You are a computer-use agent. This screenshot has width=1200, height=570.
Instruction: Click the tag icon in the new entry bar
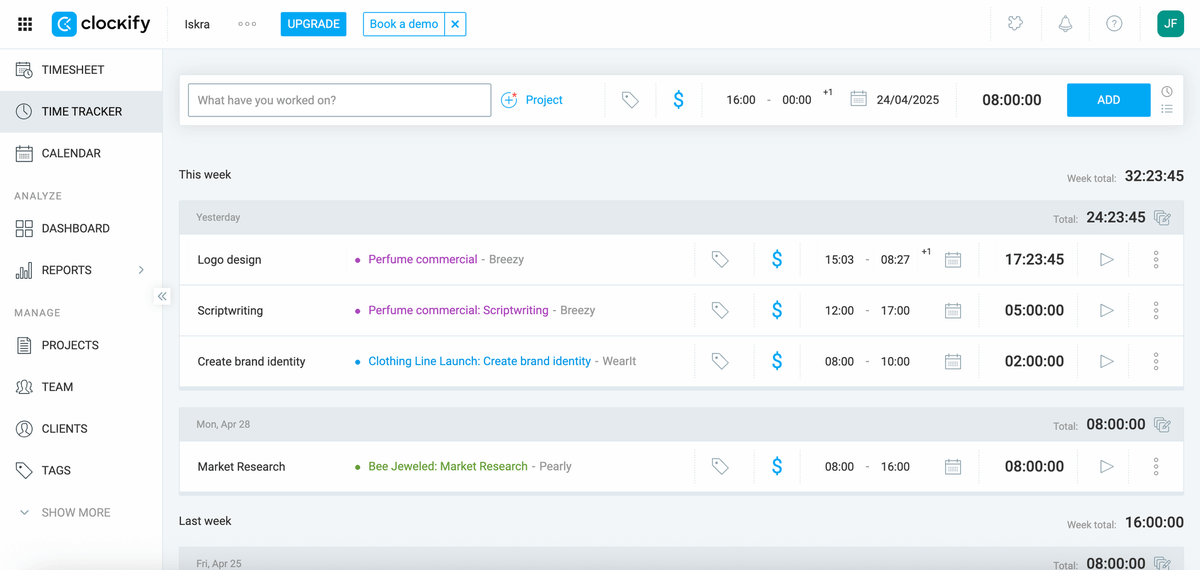click(x=630, y=100)
